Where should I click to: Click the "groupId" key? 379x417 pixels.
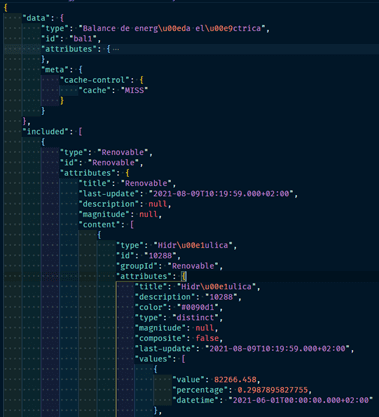click(x=137, y=266)
